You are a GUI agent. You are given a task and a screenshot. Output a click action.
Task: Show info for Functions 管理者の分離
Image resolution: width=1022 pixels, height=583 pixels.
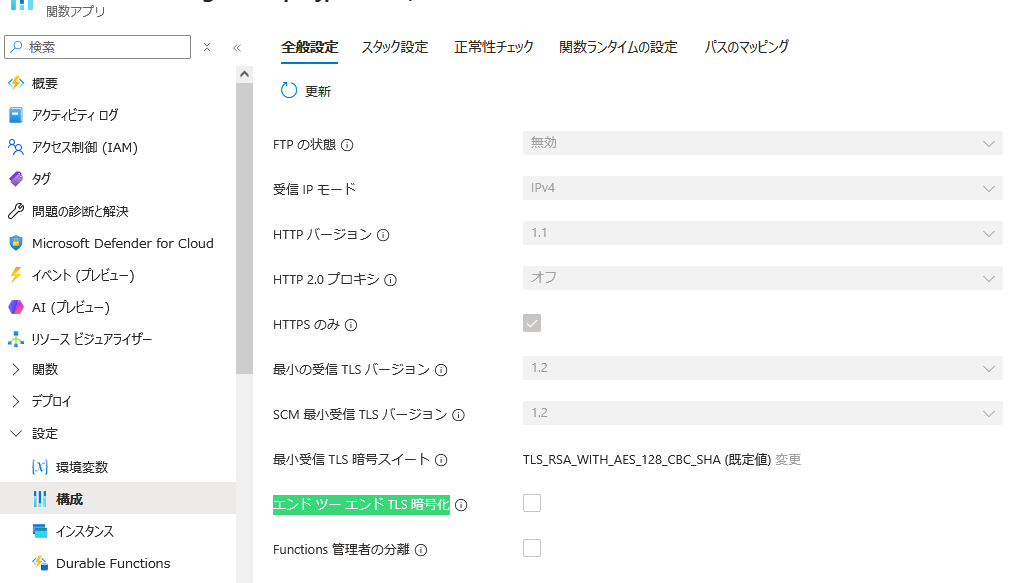(x=421, y=550)
